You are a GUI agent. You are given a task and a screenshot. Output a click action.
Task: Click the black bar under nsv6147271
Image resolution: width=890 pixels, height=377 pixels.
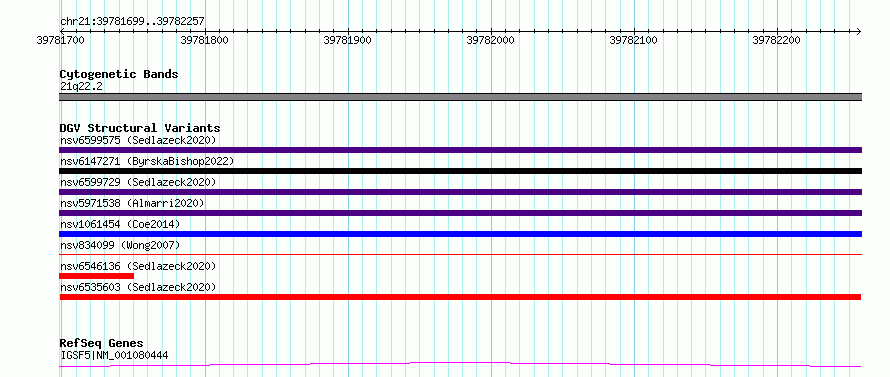[460, 171]
